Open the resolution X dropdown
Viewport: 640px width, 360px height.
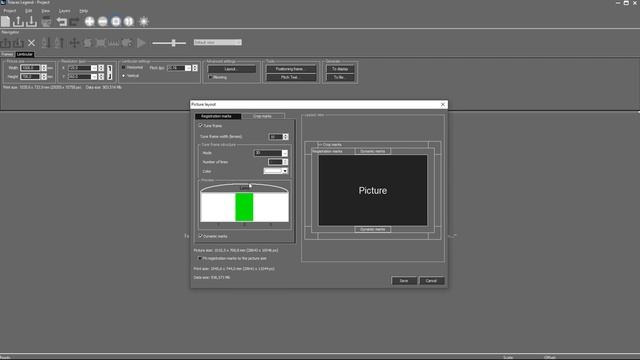(94, 68)
